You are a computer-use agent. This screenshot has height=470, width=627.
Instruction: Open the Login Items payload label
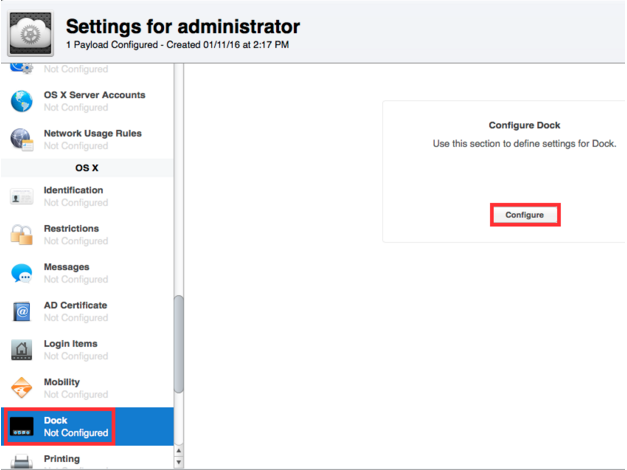click(x=71, y=344)
